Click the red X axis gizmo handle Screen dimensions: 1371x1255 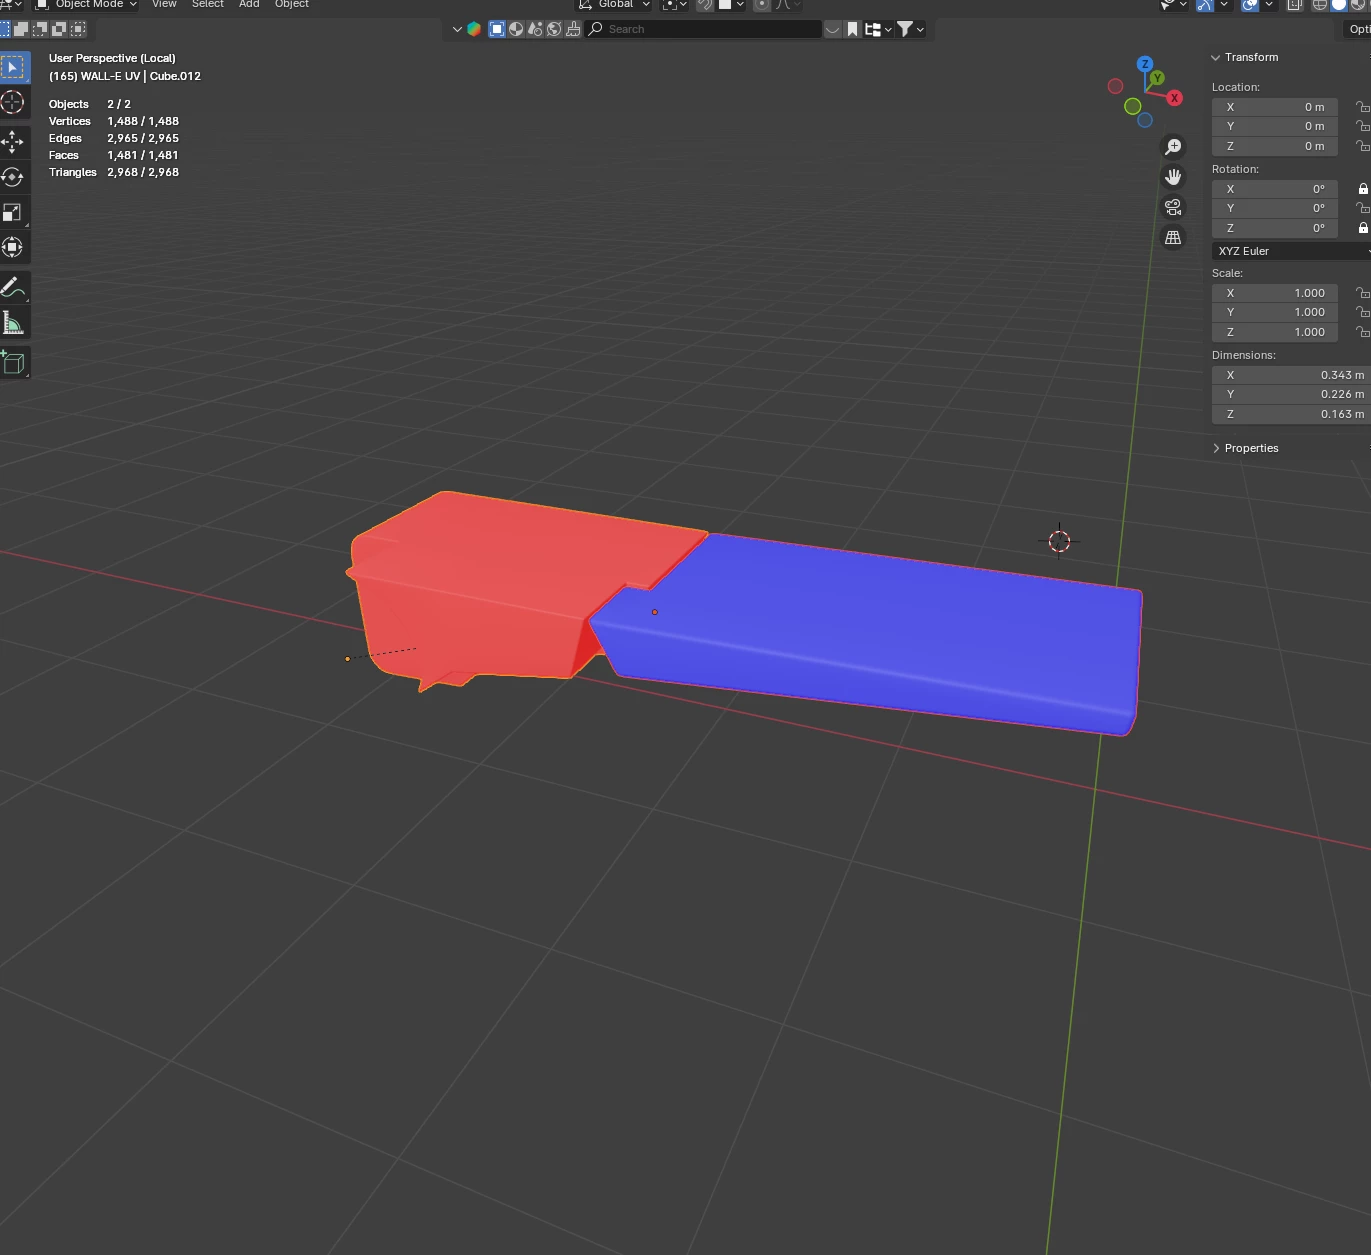coord(1175,98)
